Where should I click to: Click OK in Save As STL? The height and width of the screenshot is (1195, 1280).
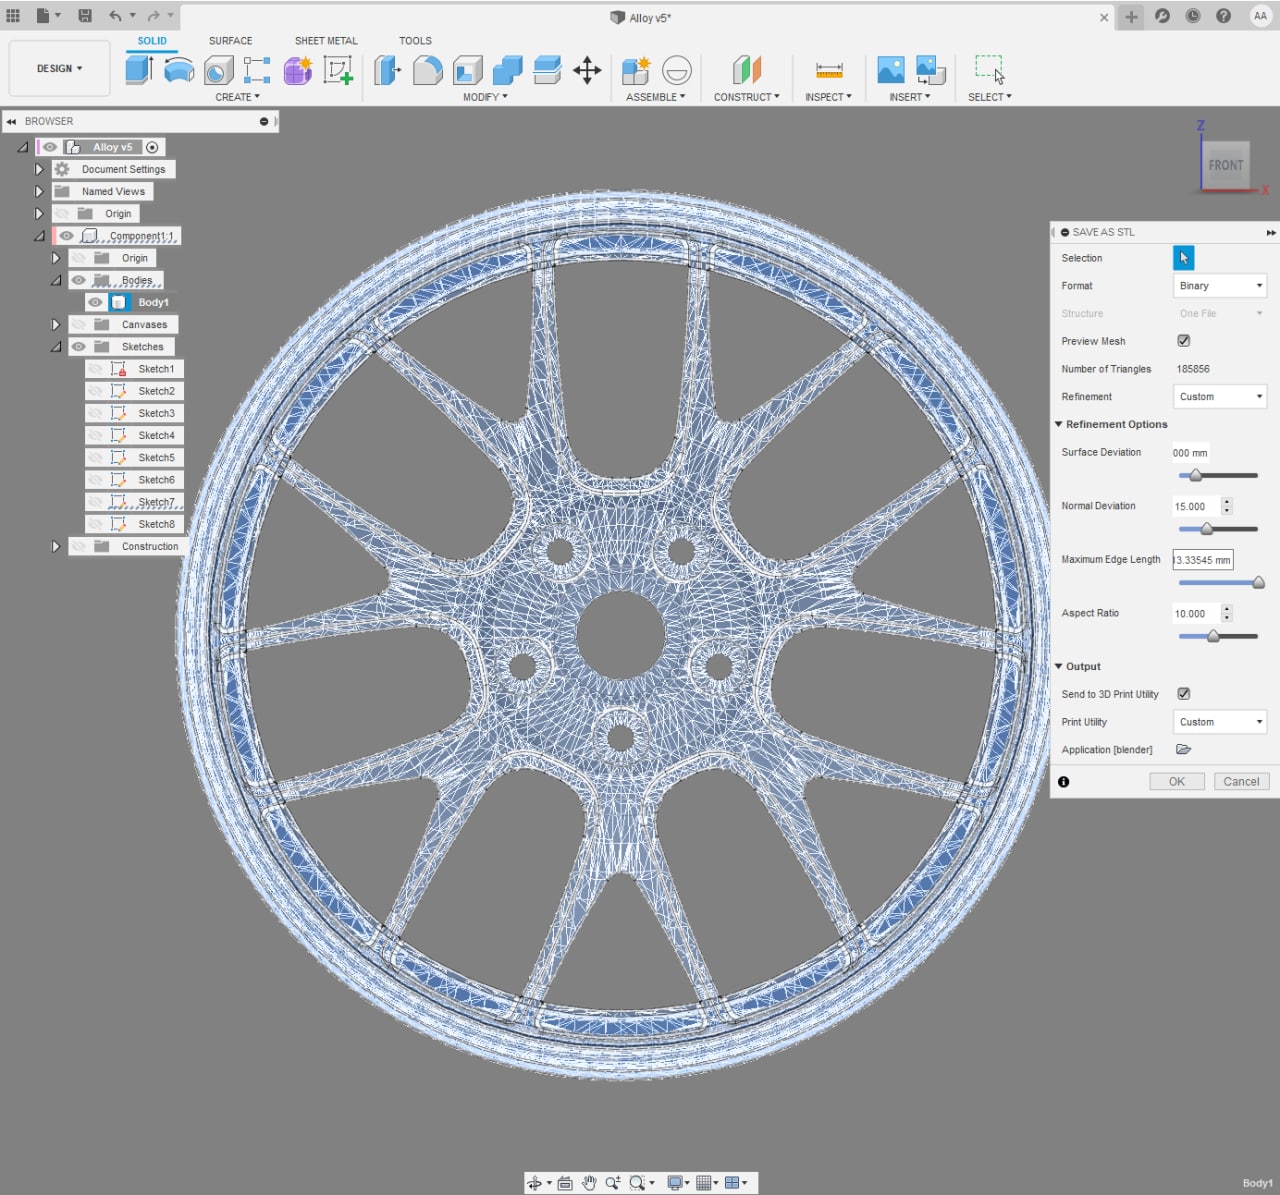click(1177, 782)
